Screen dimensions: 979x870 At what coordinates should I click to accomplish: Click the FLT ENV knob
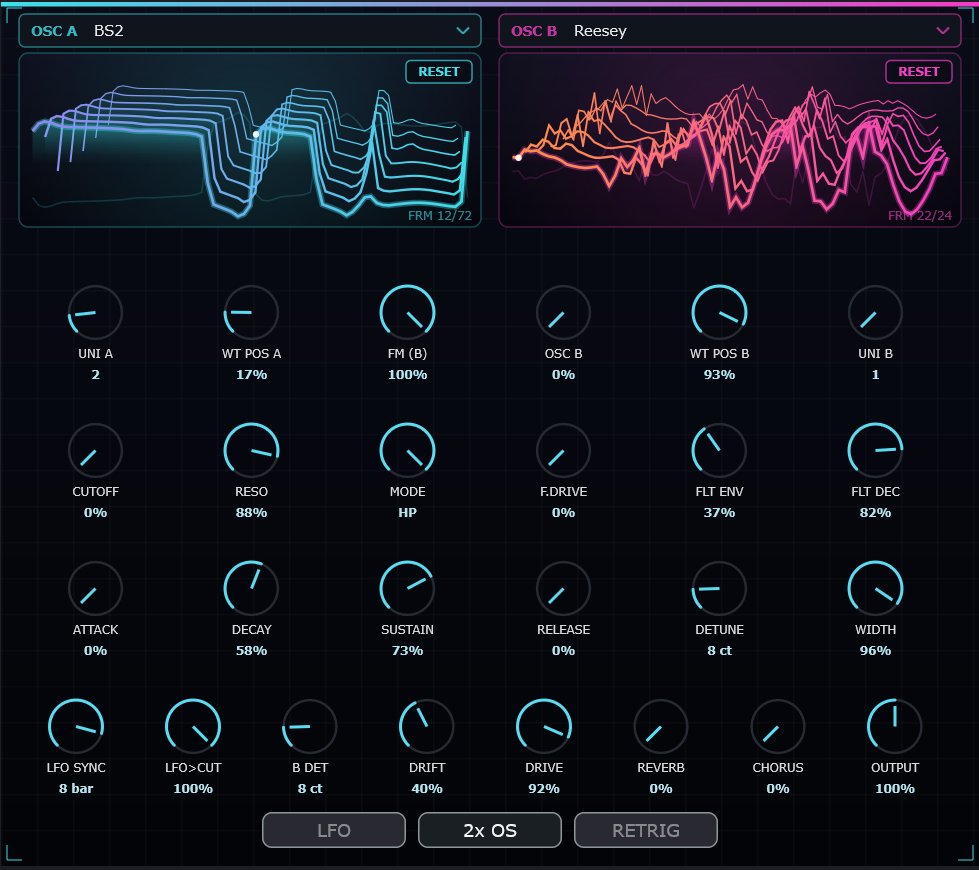click(719, 451)
